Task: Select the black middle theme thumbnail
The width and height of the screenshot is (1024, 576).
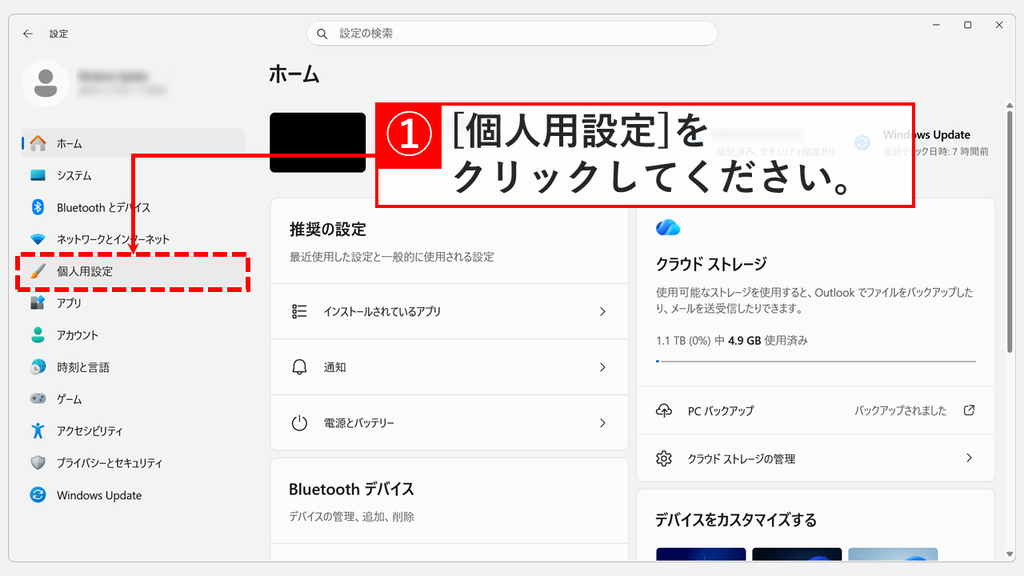Action: [x=797, y=554]
